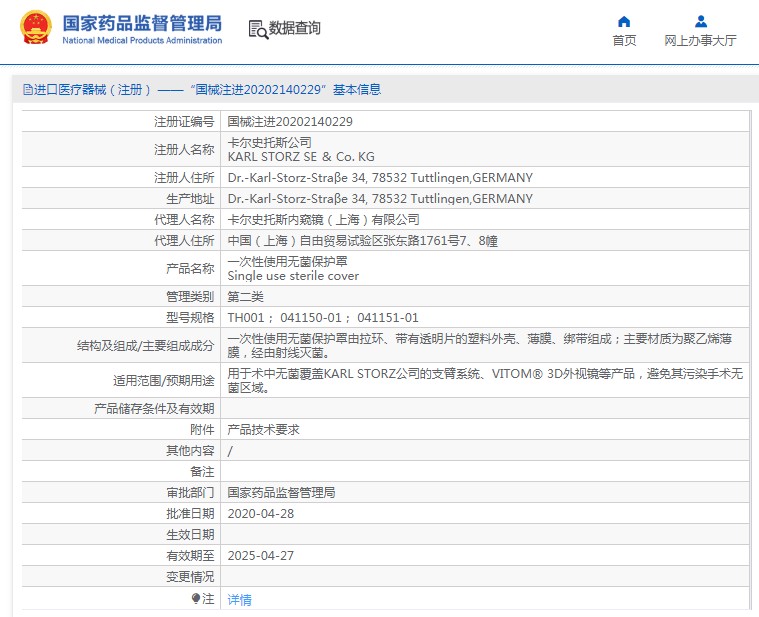Click the 数据查询 title text
Screen dimensions: 759x617
(294, 28)
